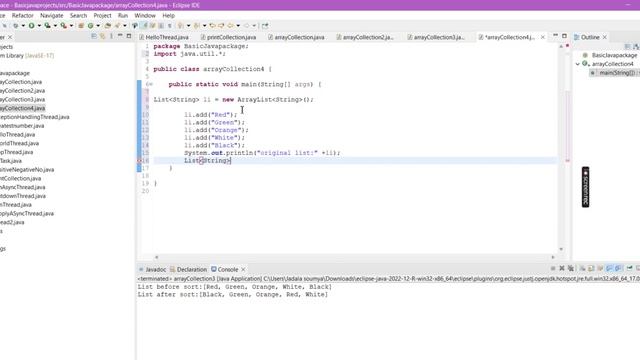Viewport: 640px width, 360px height.
Task: Click red error mark in overview ruler
Action: 567,161
